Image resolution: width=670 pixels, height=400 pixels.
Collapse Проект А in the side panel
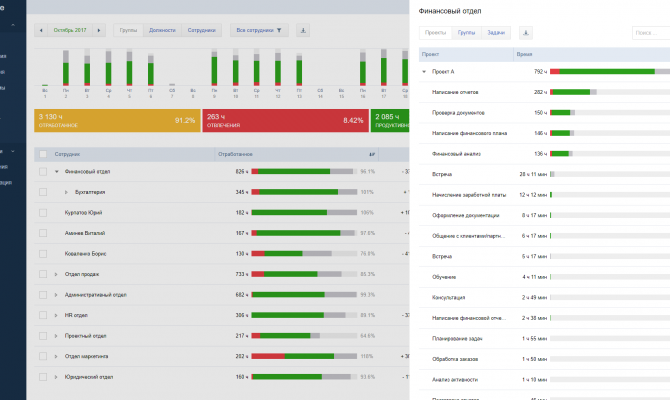pos(424,72)
